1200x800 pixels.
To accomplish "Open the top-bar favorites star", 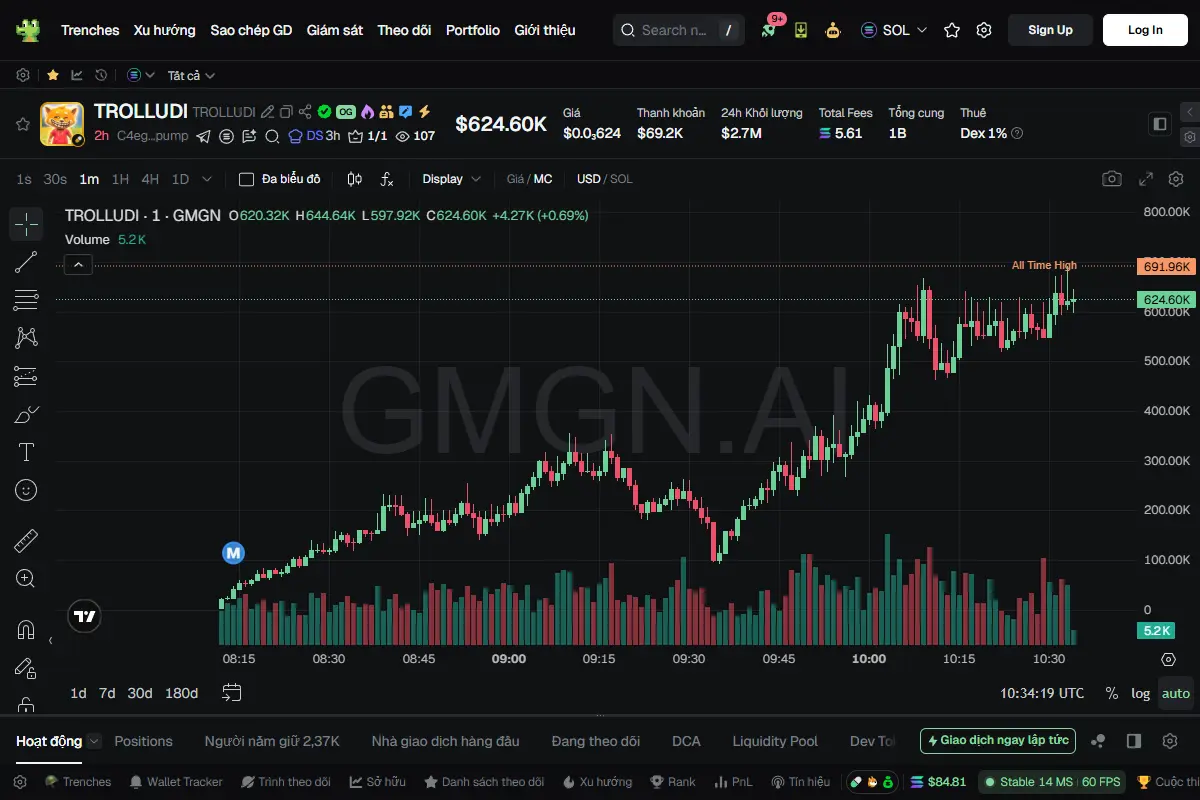I will [952, 30].
